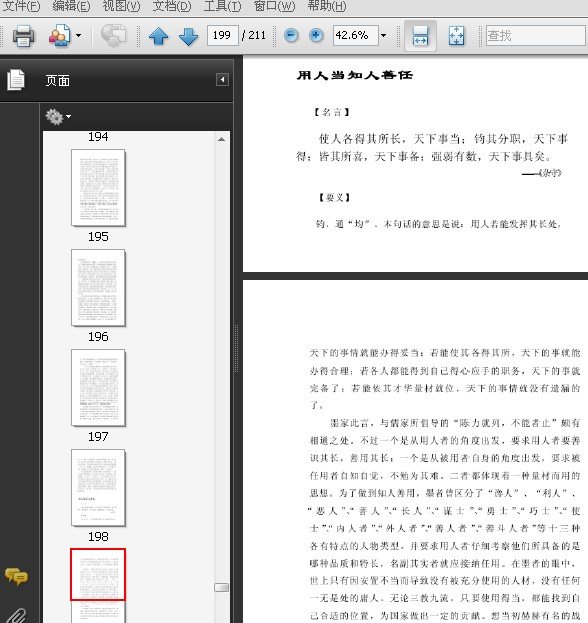The width and height of the screenshot is (588, 623).
Task: Open the 工具(T) menu
Action: 222,6
